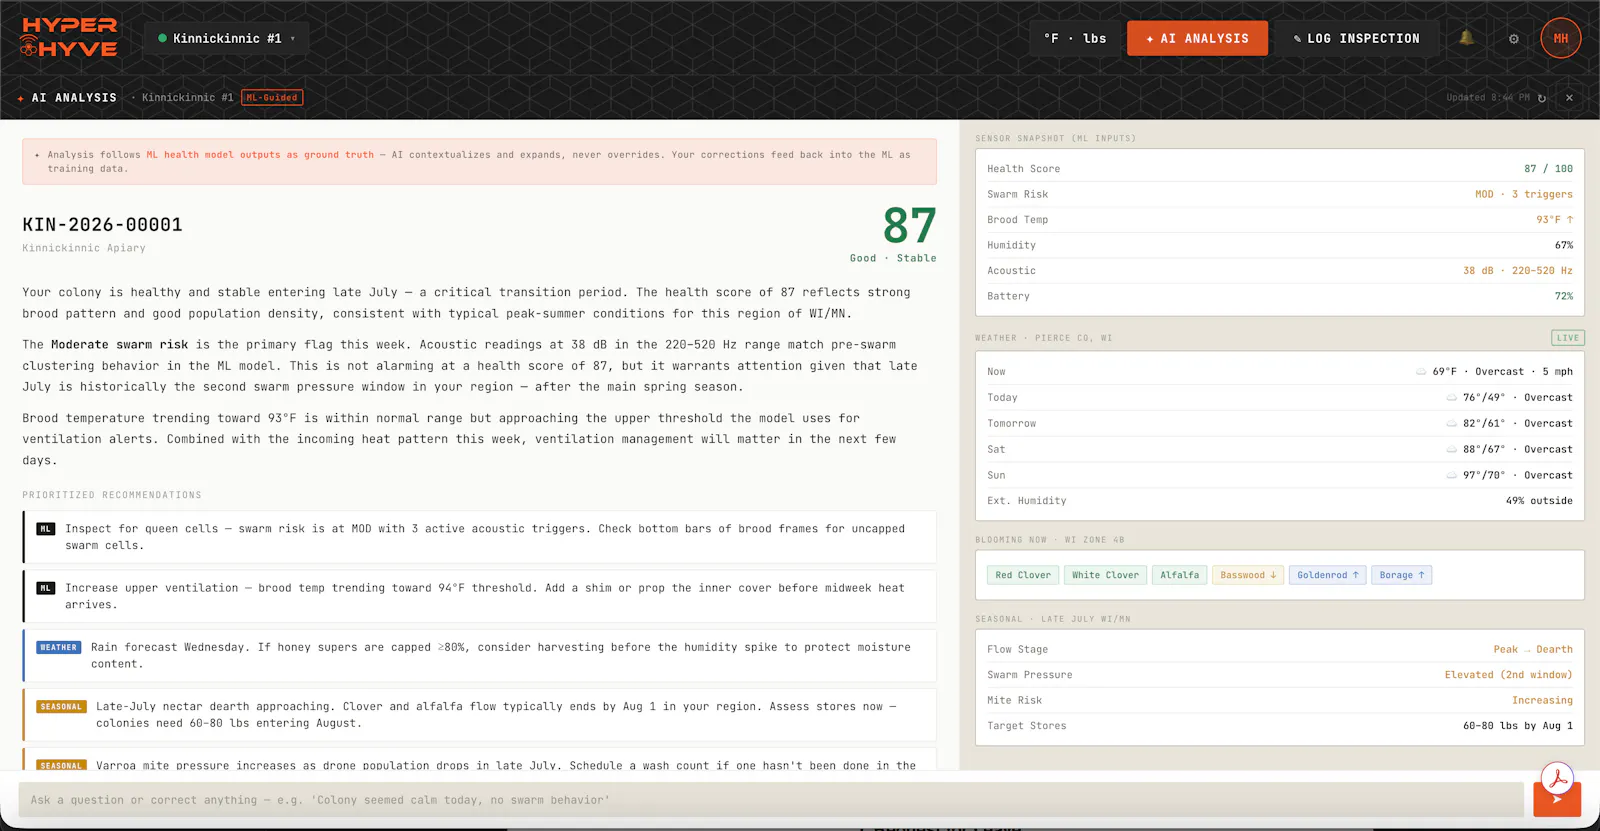Image resolution: width=1600 pixels, height=831 pixels.
Task: Click the Battery 72% value
Action: pos(1564,296)
